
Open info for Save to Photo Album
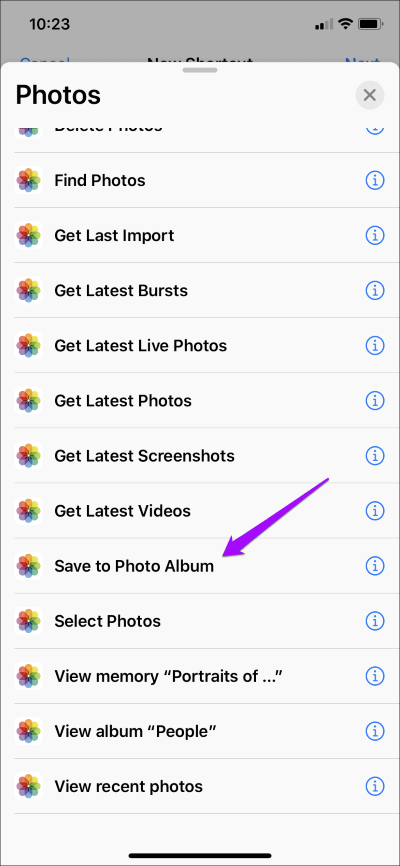375,566
